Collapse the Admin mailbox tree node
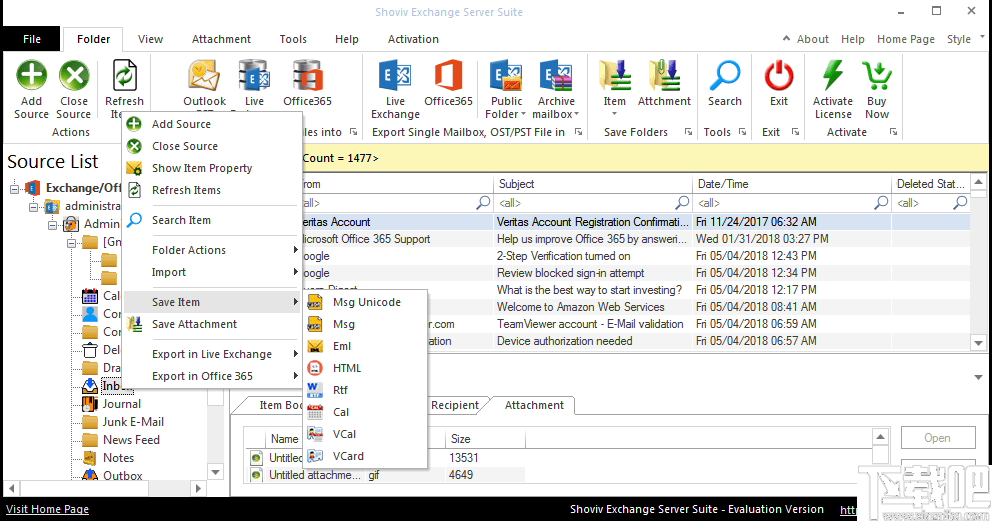The image size is (993, 521). pos(53,224)
